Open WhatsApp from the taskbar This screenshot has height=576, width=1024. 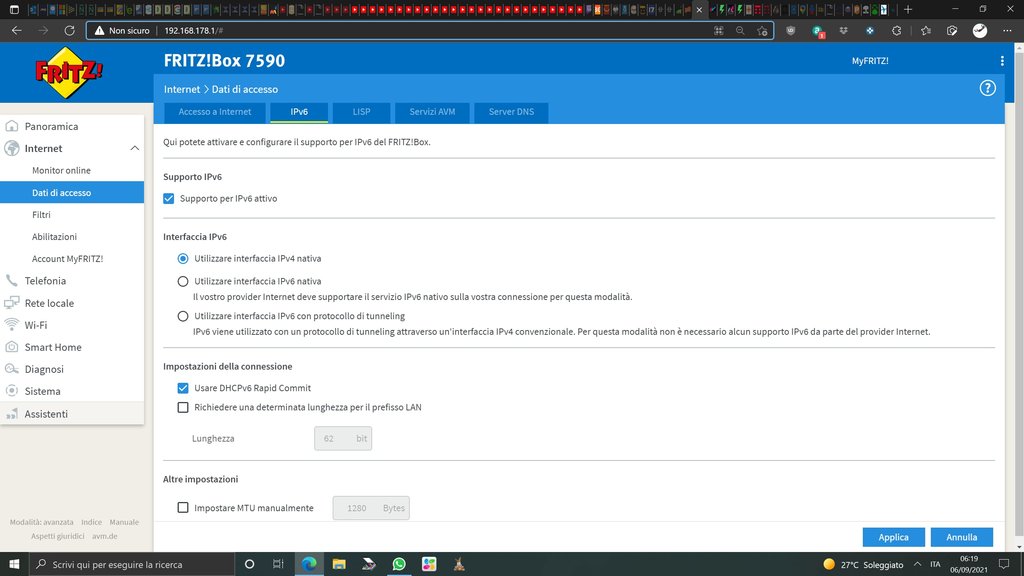click(x=399, y=564)
